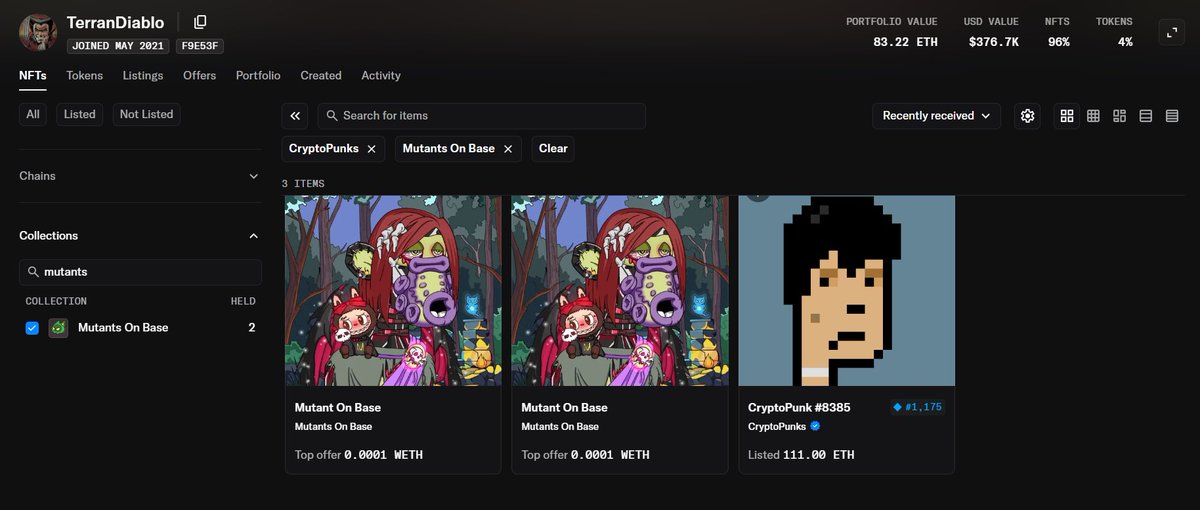Click the TOKENS 4% stat
The height and width of the screenshot is (510, 1200).
(1114, 32)
